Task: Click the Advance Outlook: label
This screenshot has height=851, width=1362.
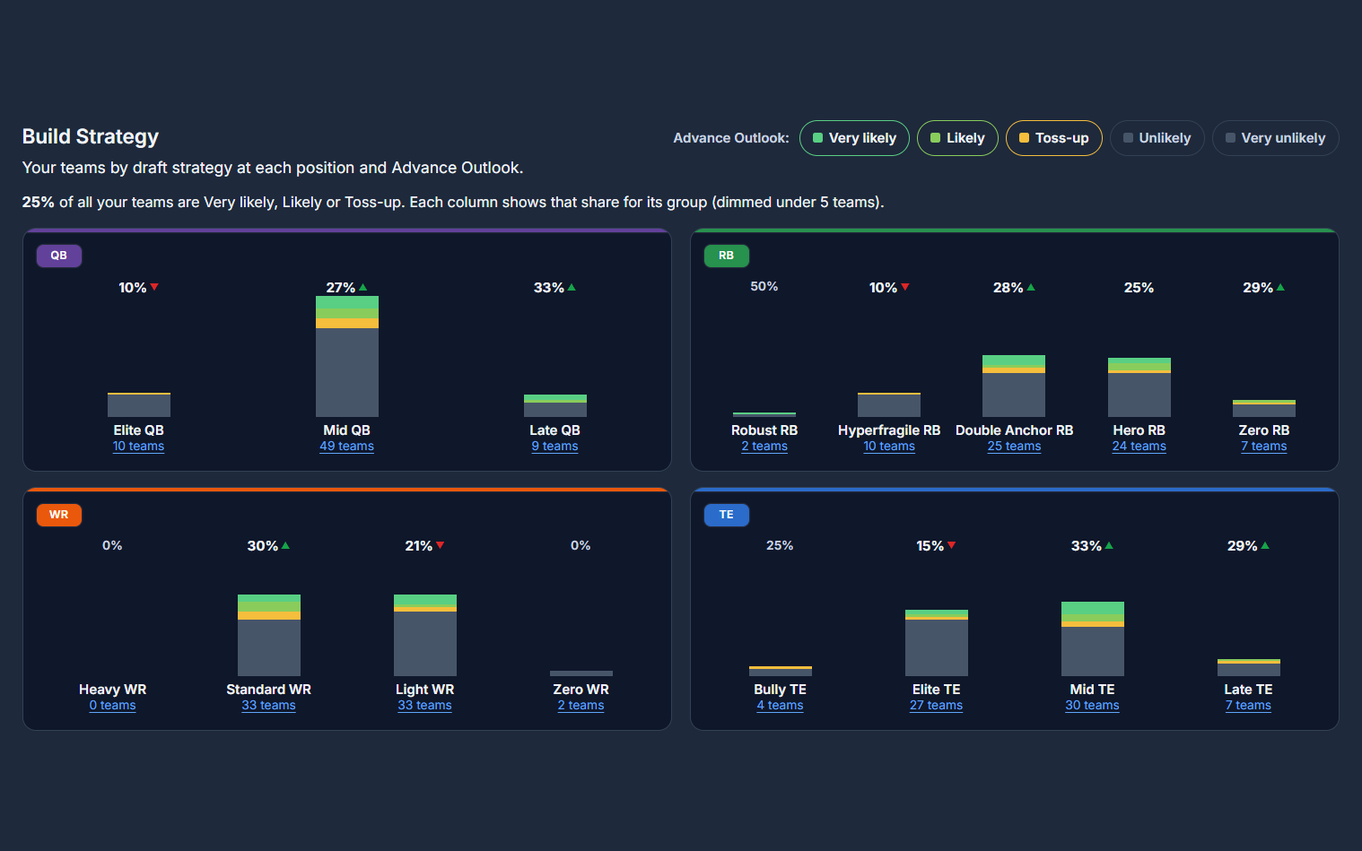Action: [x=731, y=138]
